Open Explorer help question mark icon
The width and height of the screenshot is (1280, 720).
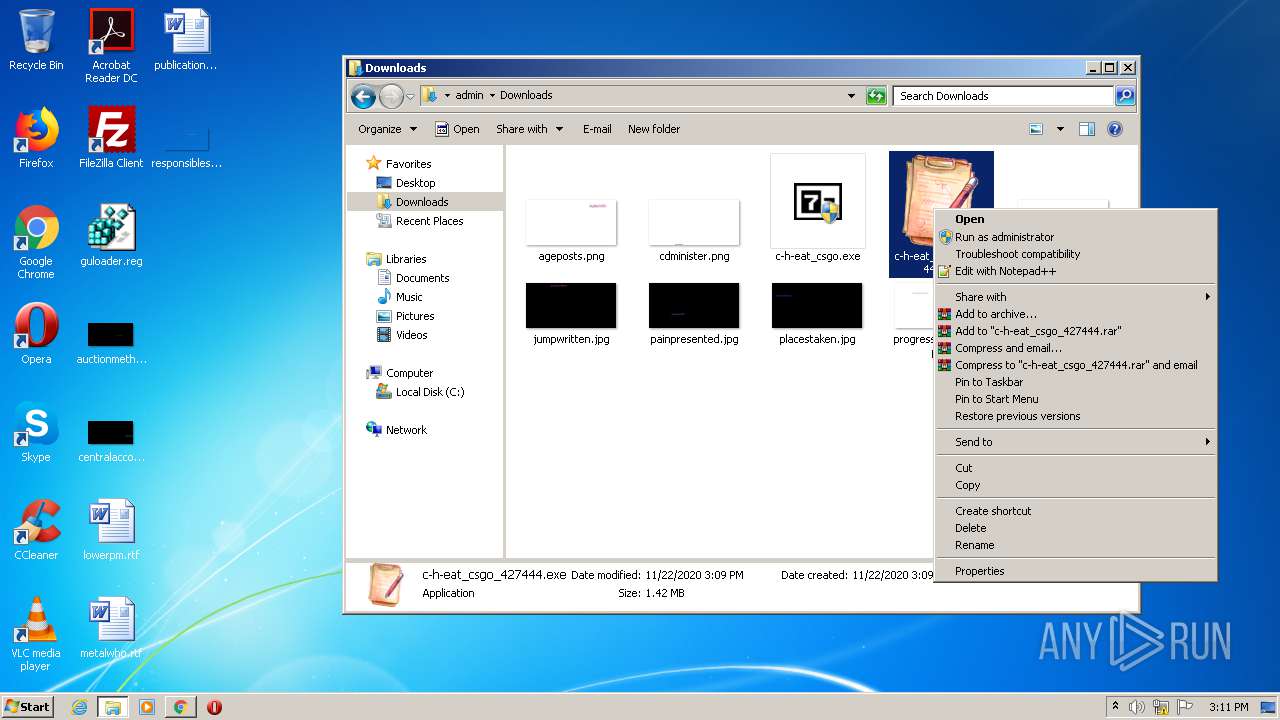(x=1115, y=129)
